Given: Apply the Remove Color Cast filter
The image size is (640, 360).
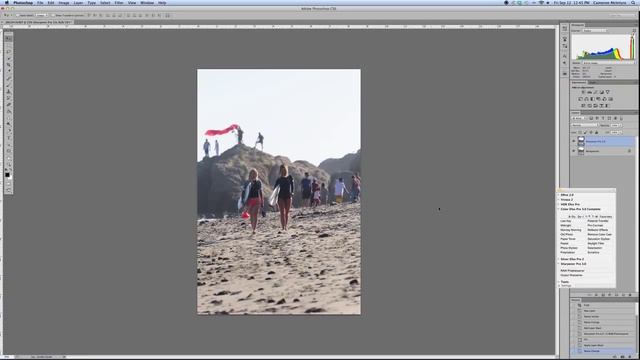Looking at the screenshot, I should tap(600, 234).
